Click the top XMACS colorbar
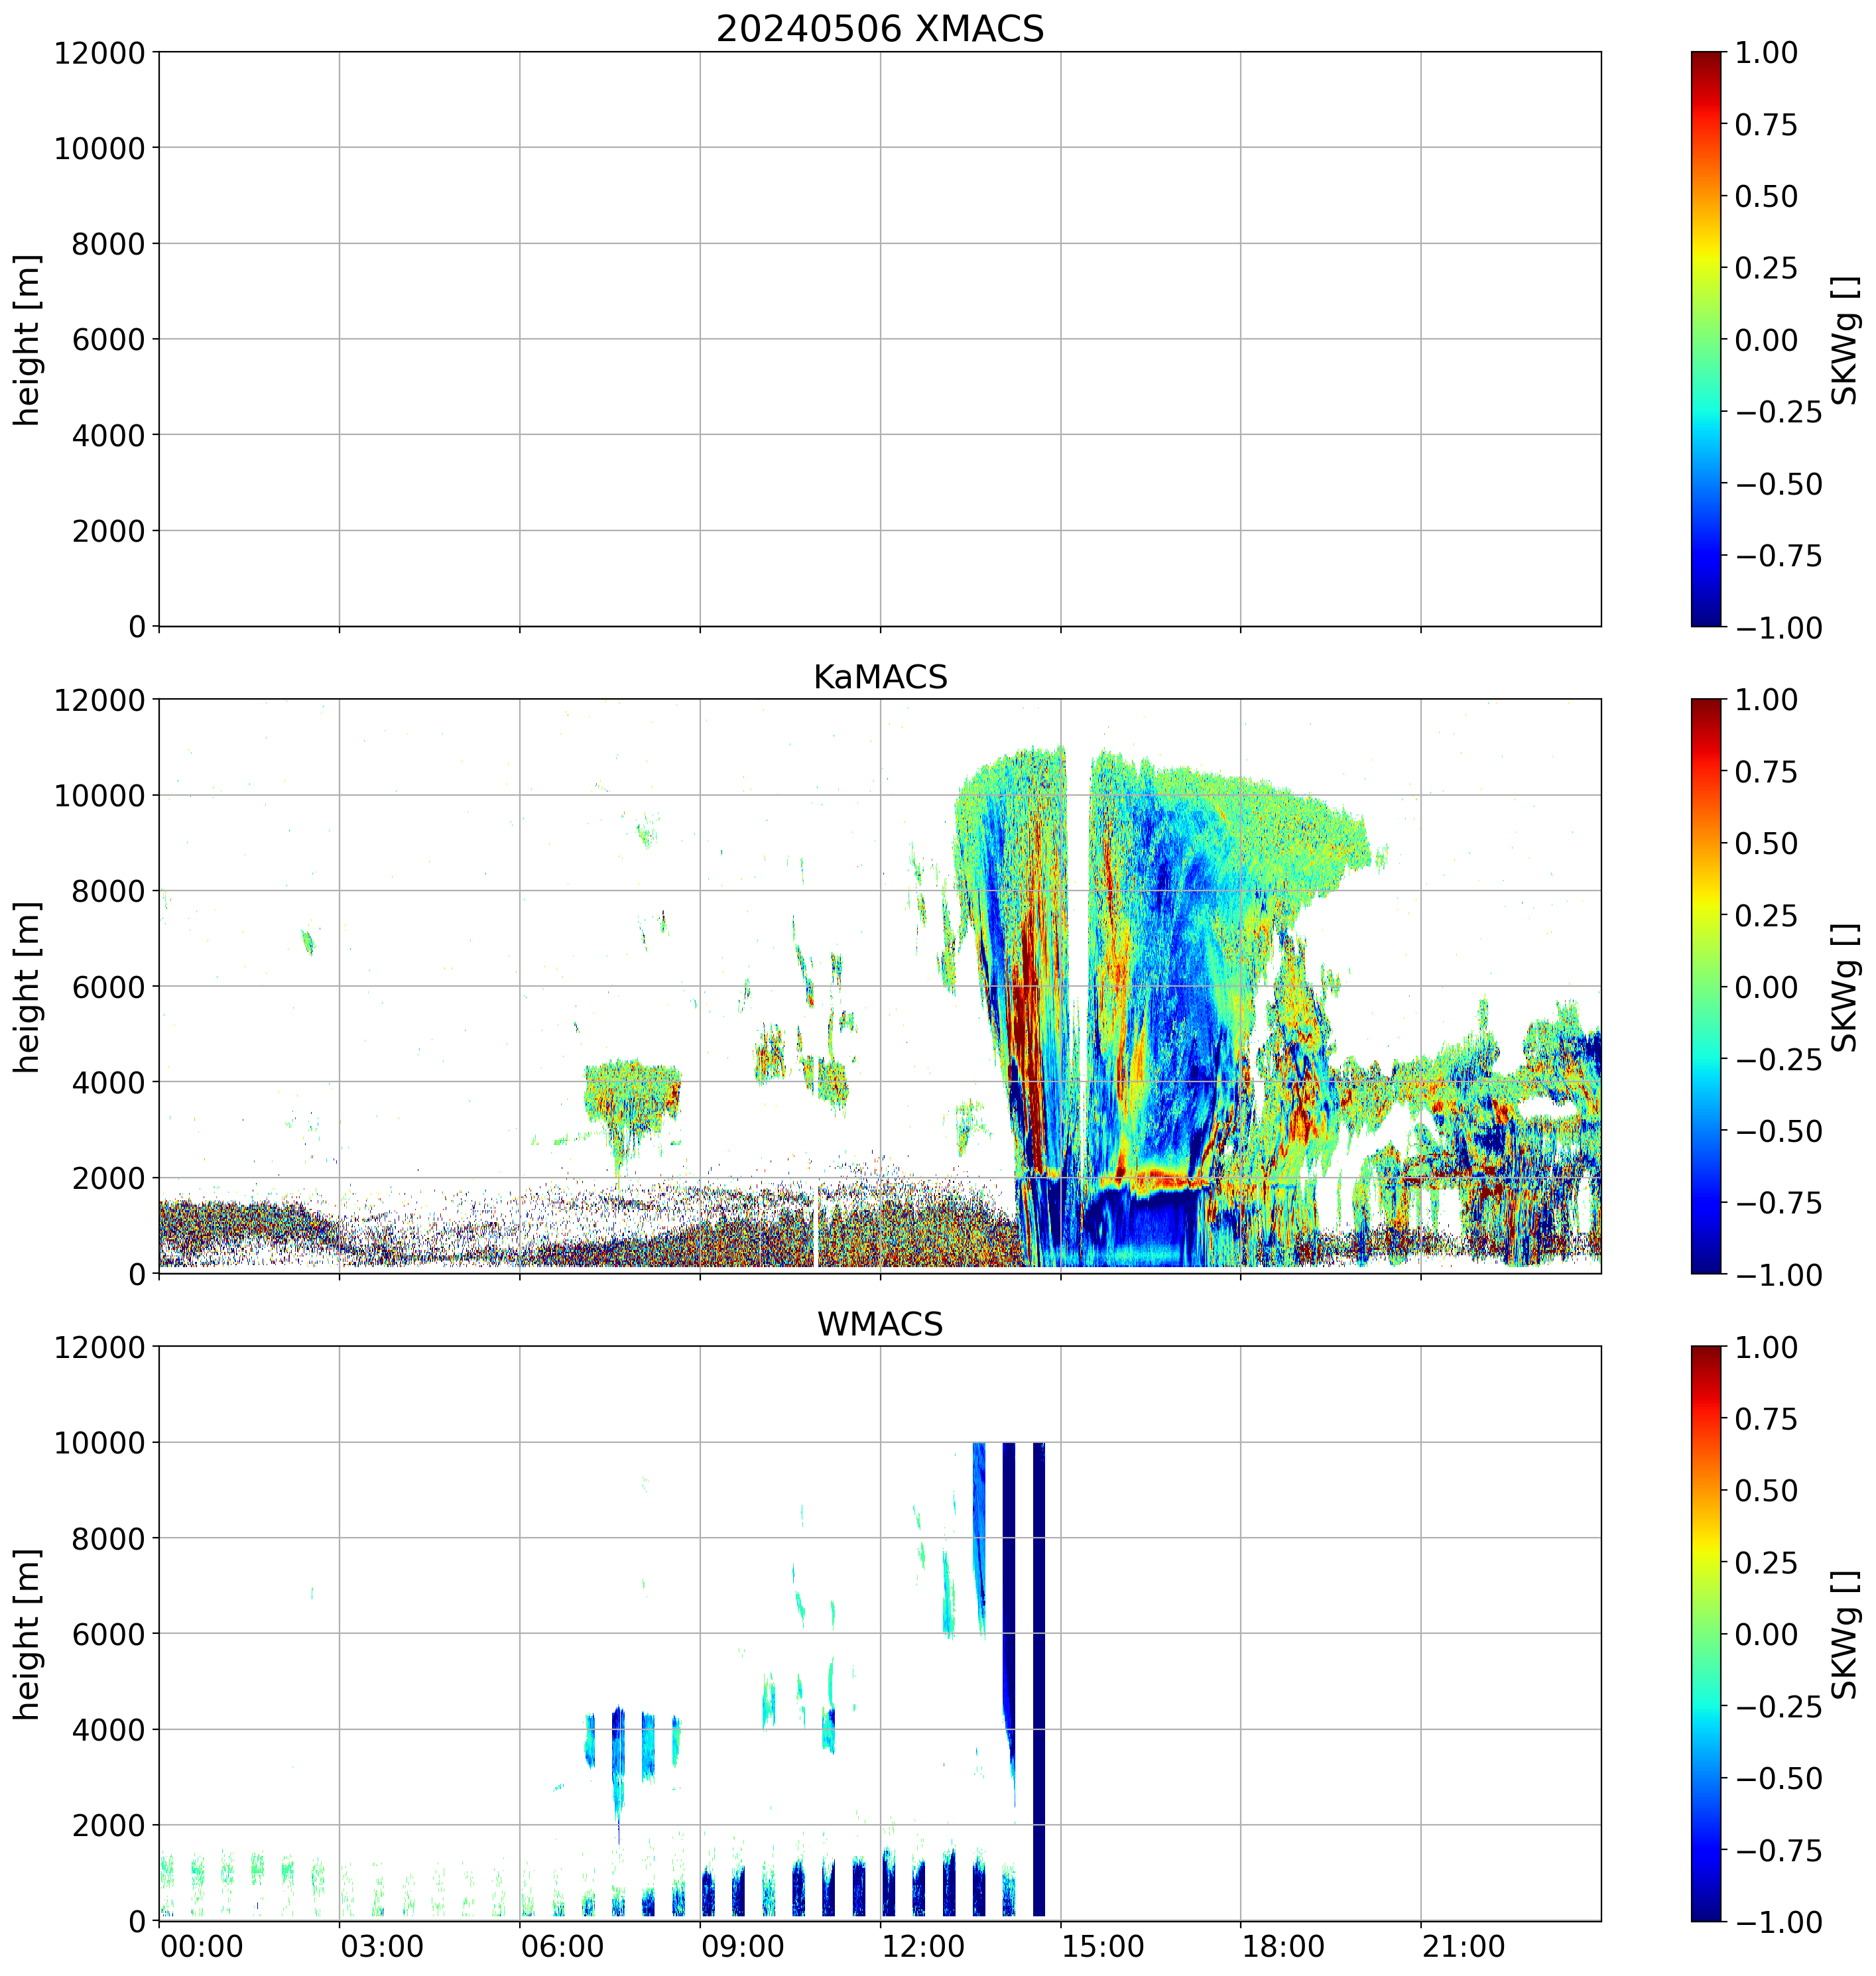Image resolution: width=1876 pixels, height=1976 pixels. [x=1706, y=339]
